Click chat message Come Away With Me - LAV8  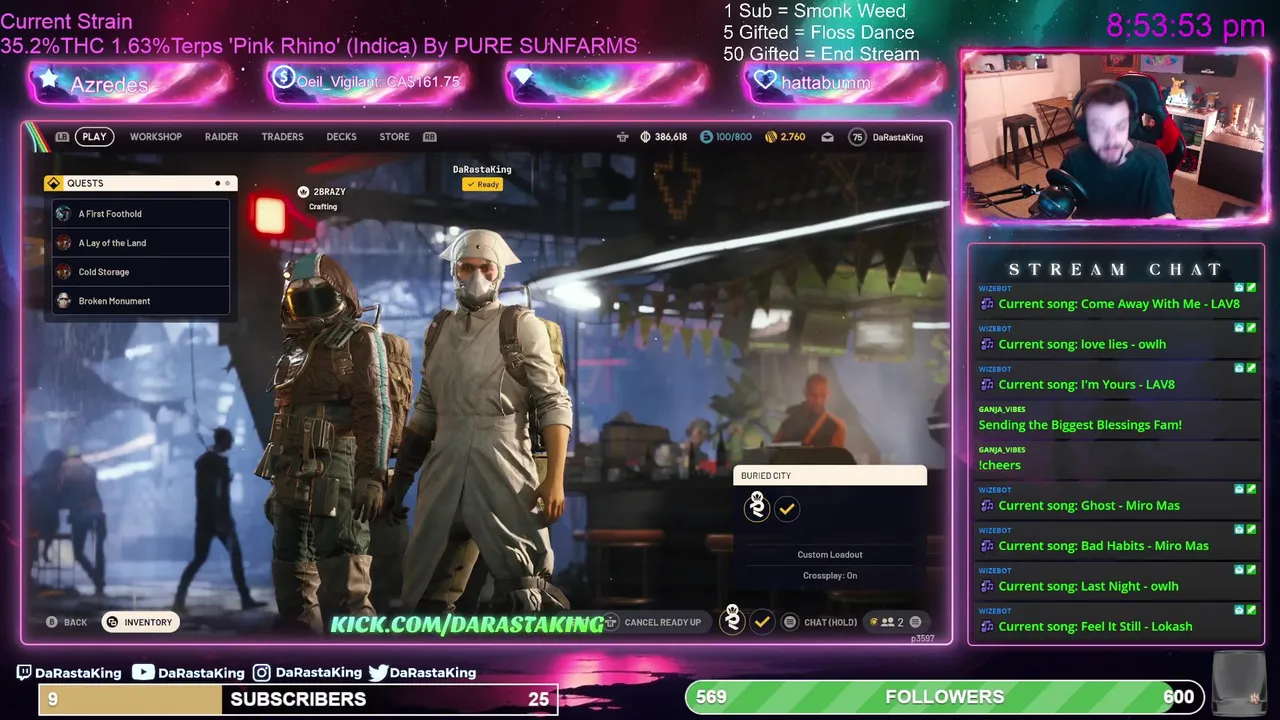click(x=1119, y=304)
